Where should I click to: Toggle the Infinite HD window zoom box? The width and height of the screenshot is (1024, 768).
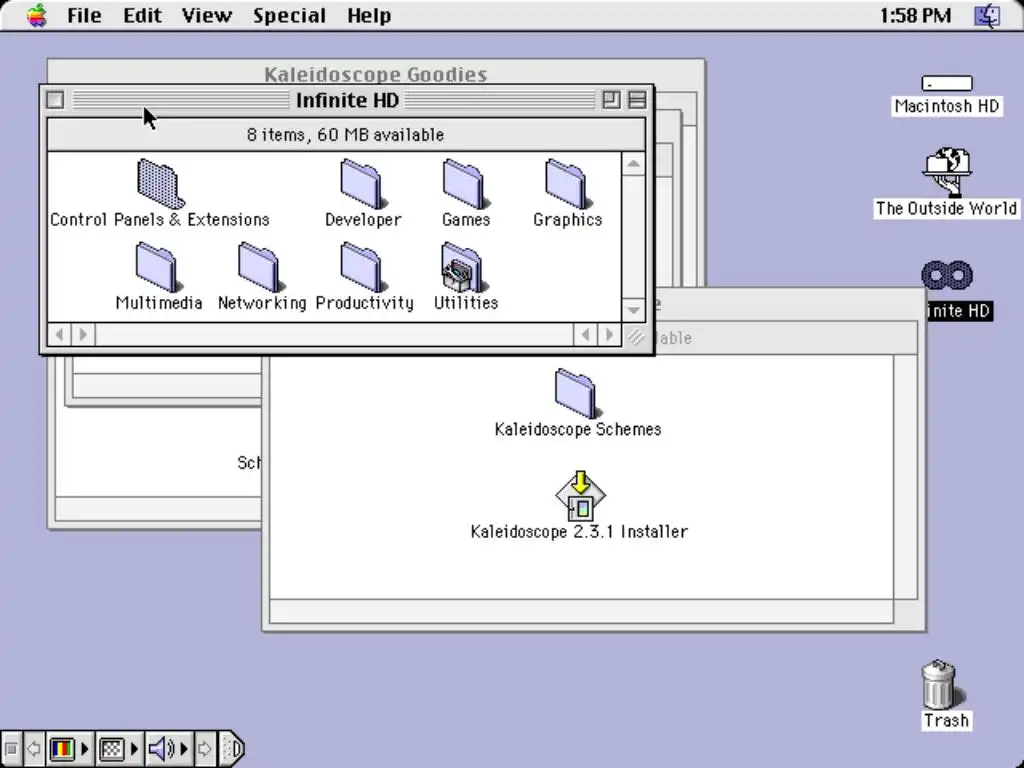pyautogui.click(x=611, y=100)
